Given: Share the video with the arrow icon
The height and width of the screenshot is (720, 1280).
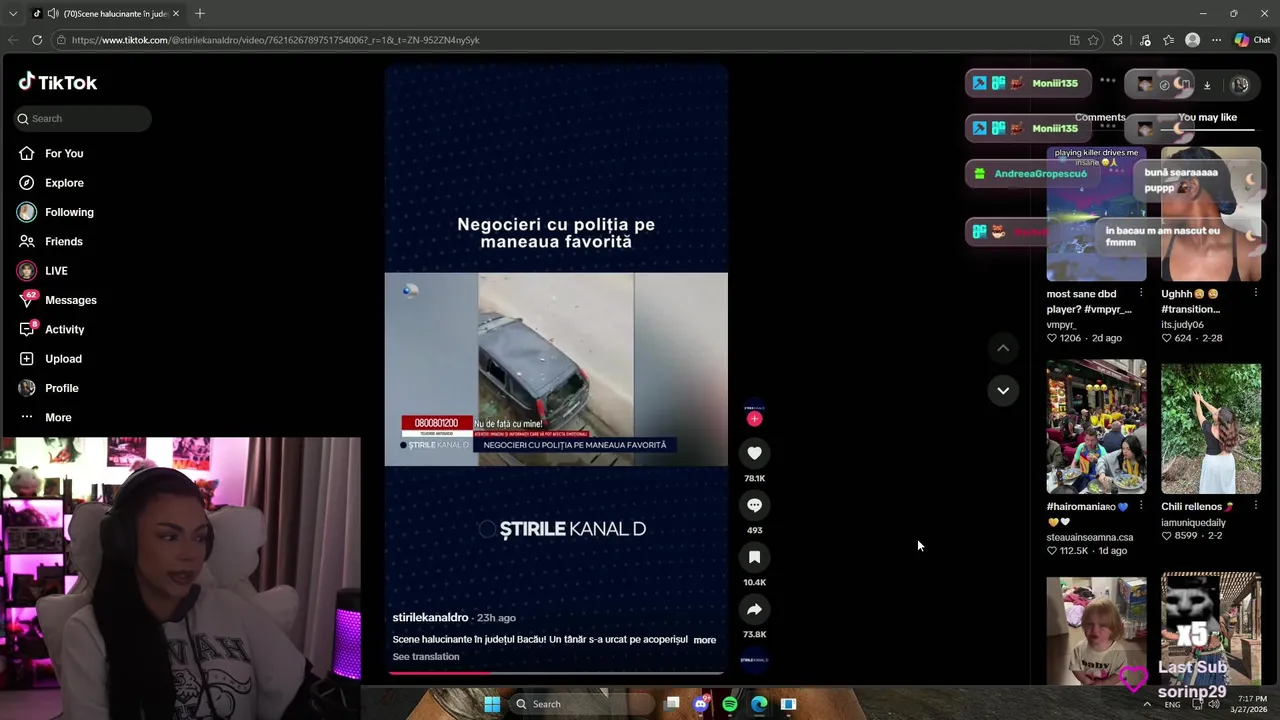Looking at the screenshot, I should click(754, 609).
